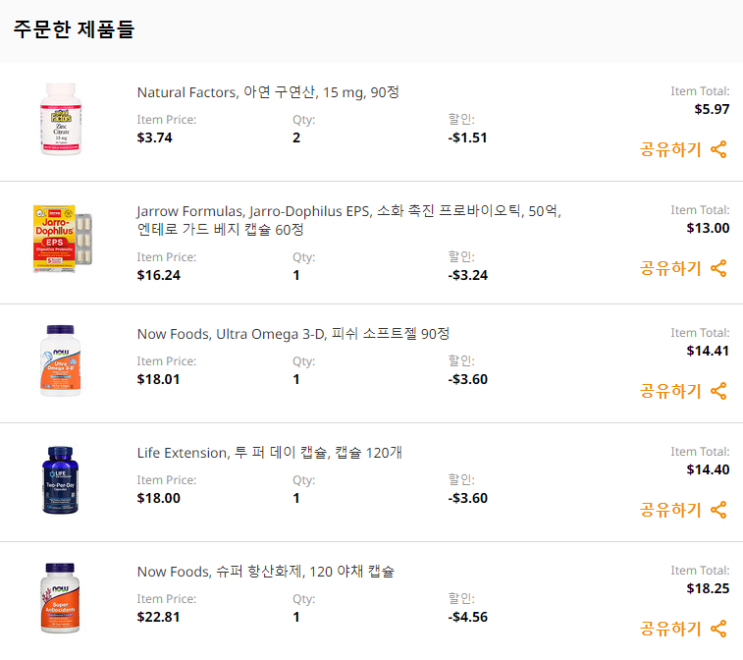Open the Now Foods 슈퍼 항산화제 title link
The height and width of the screenshot is (660, 743).
(x=266, y=572)
